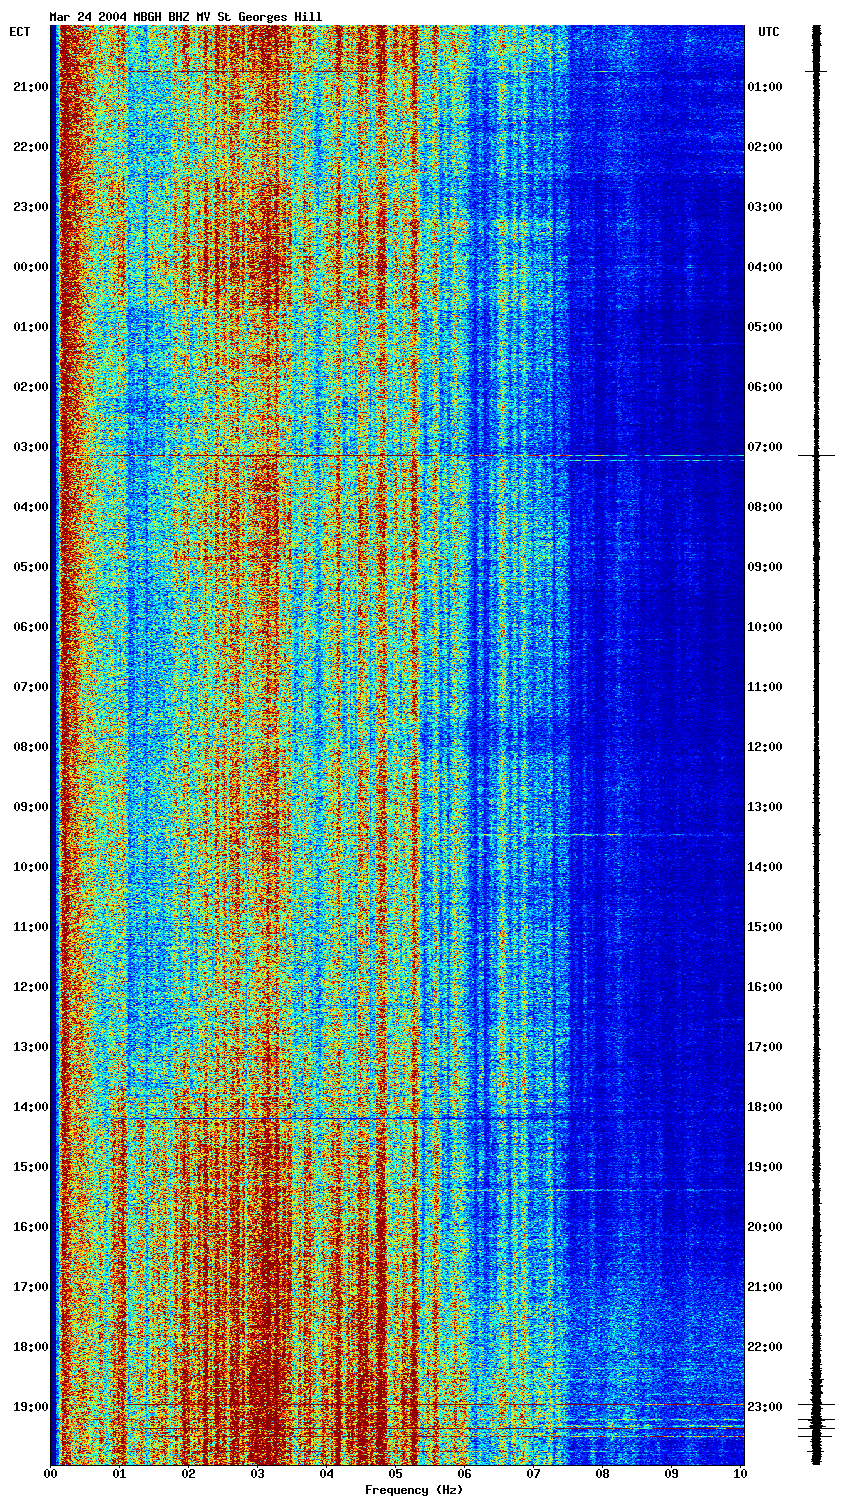Pick the 21:00 label on the UTC axis

pos(764,1287)
